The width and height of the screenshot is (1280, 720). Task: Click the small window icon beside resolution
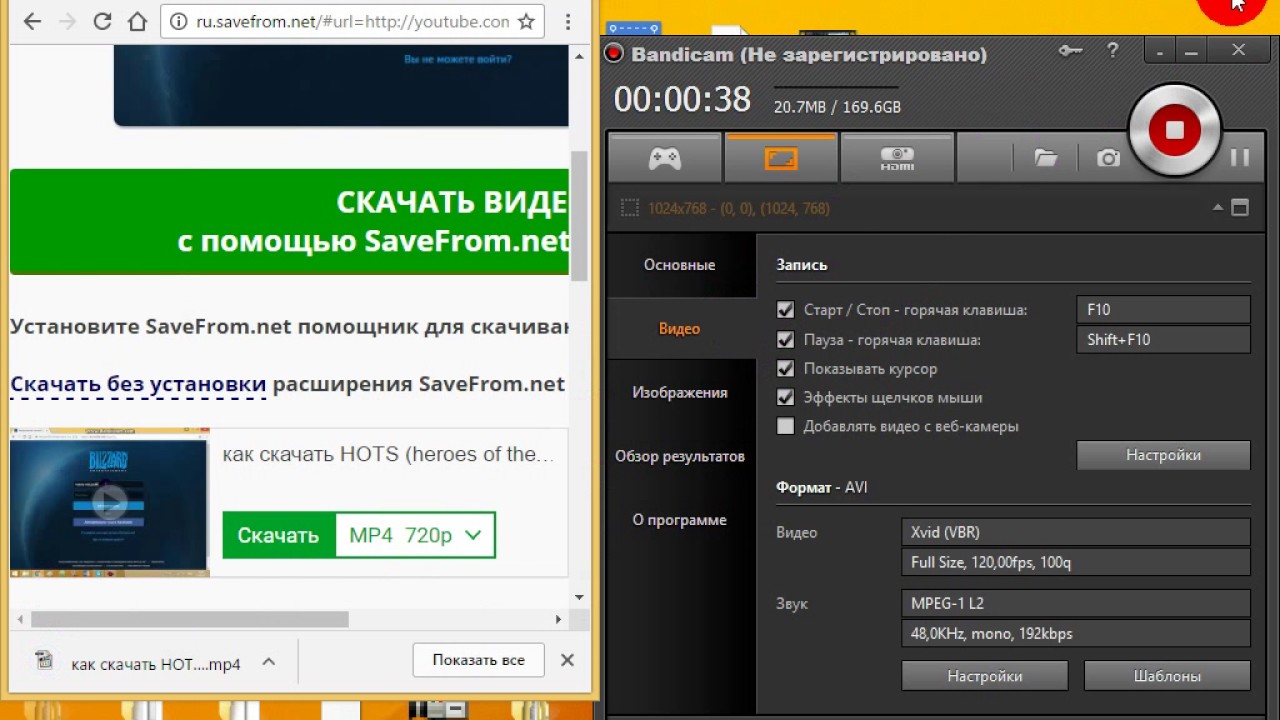click(1240, 208)
